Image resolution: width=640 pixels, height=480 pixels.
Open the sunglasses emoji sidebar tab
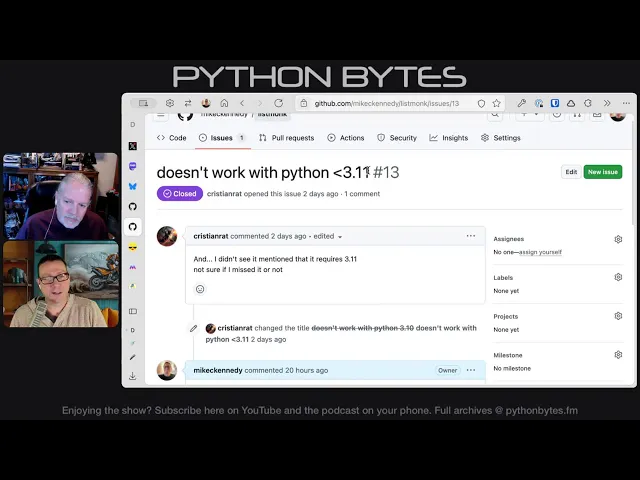133,247
